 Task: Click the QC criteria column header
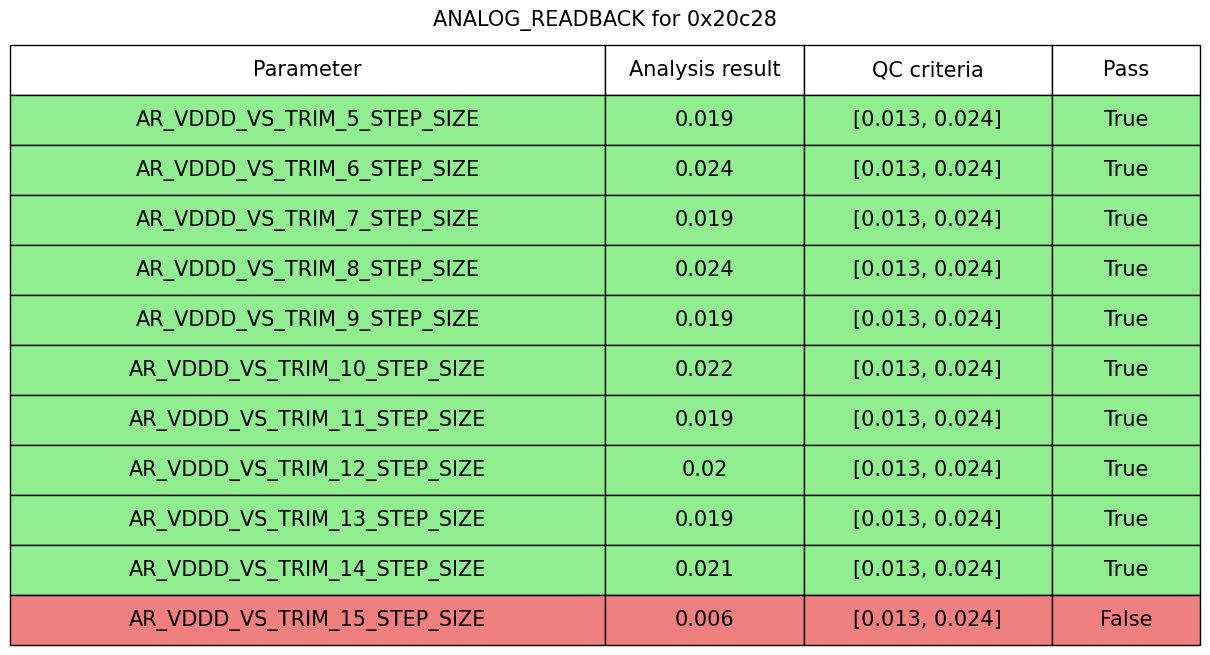point(927,70)
